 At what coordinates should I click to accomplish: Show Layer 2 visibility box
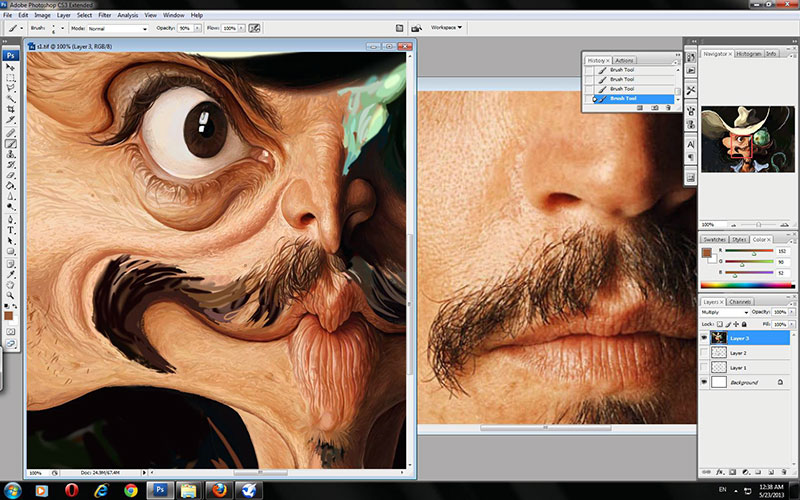(x=704, y=353)
